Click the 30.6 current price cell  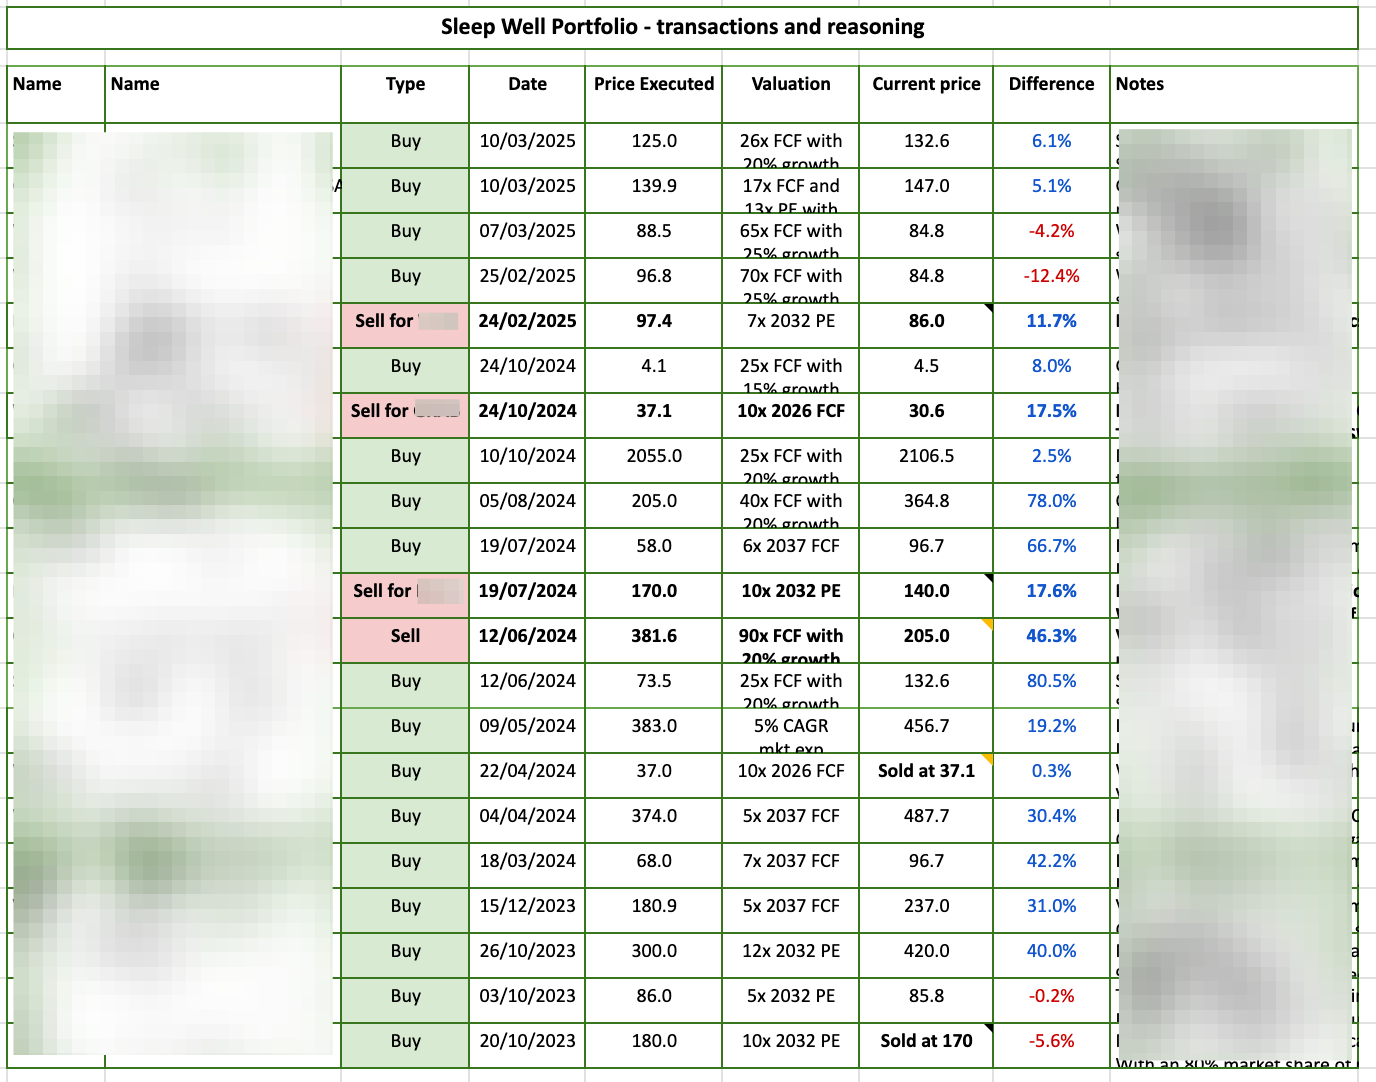(x=926, y=416)
